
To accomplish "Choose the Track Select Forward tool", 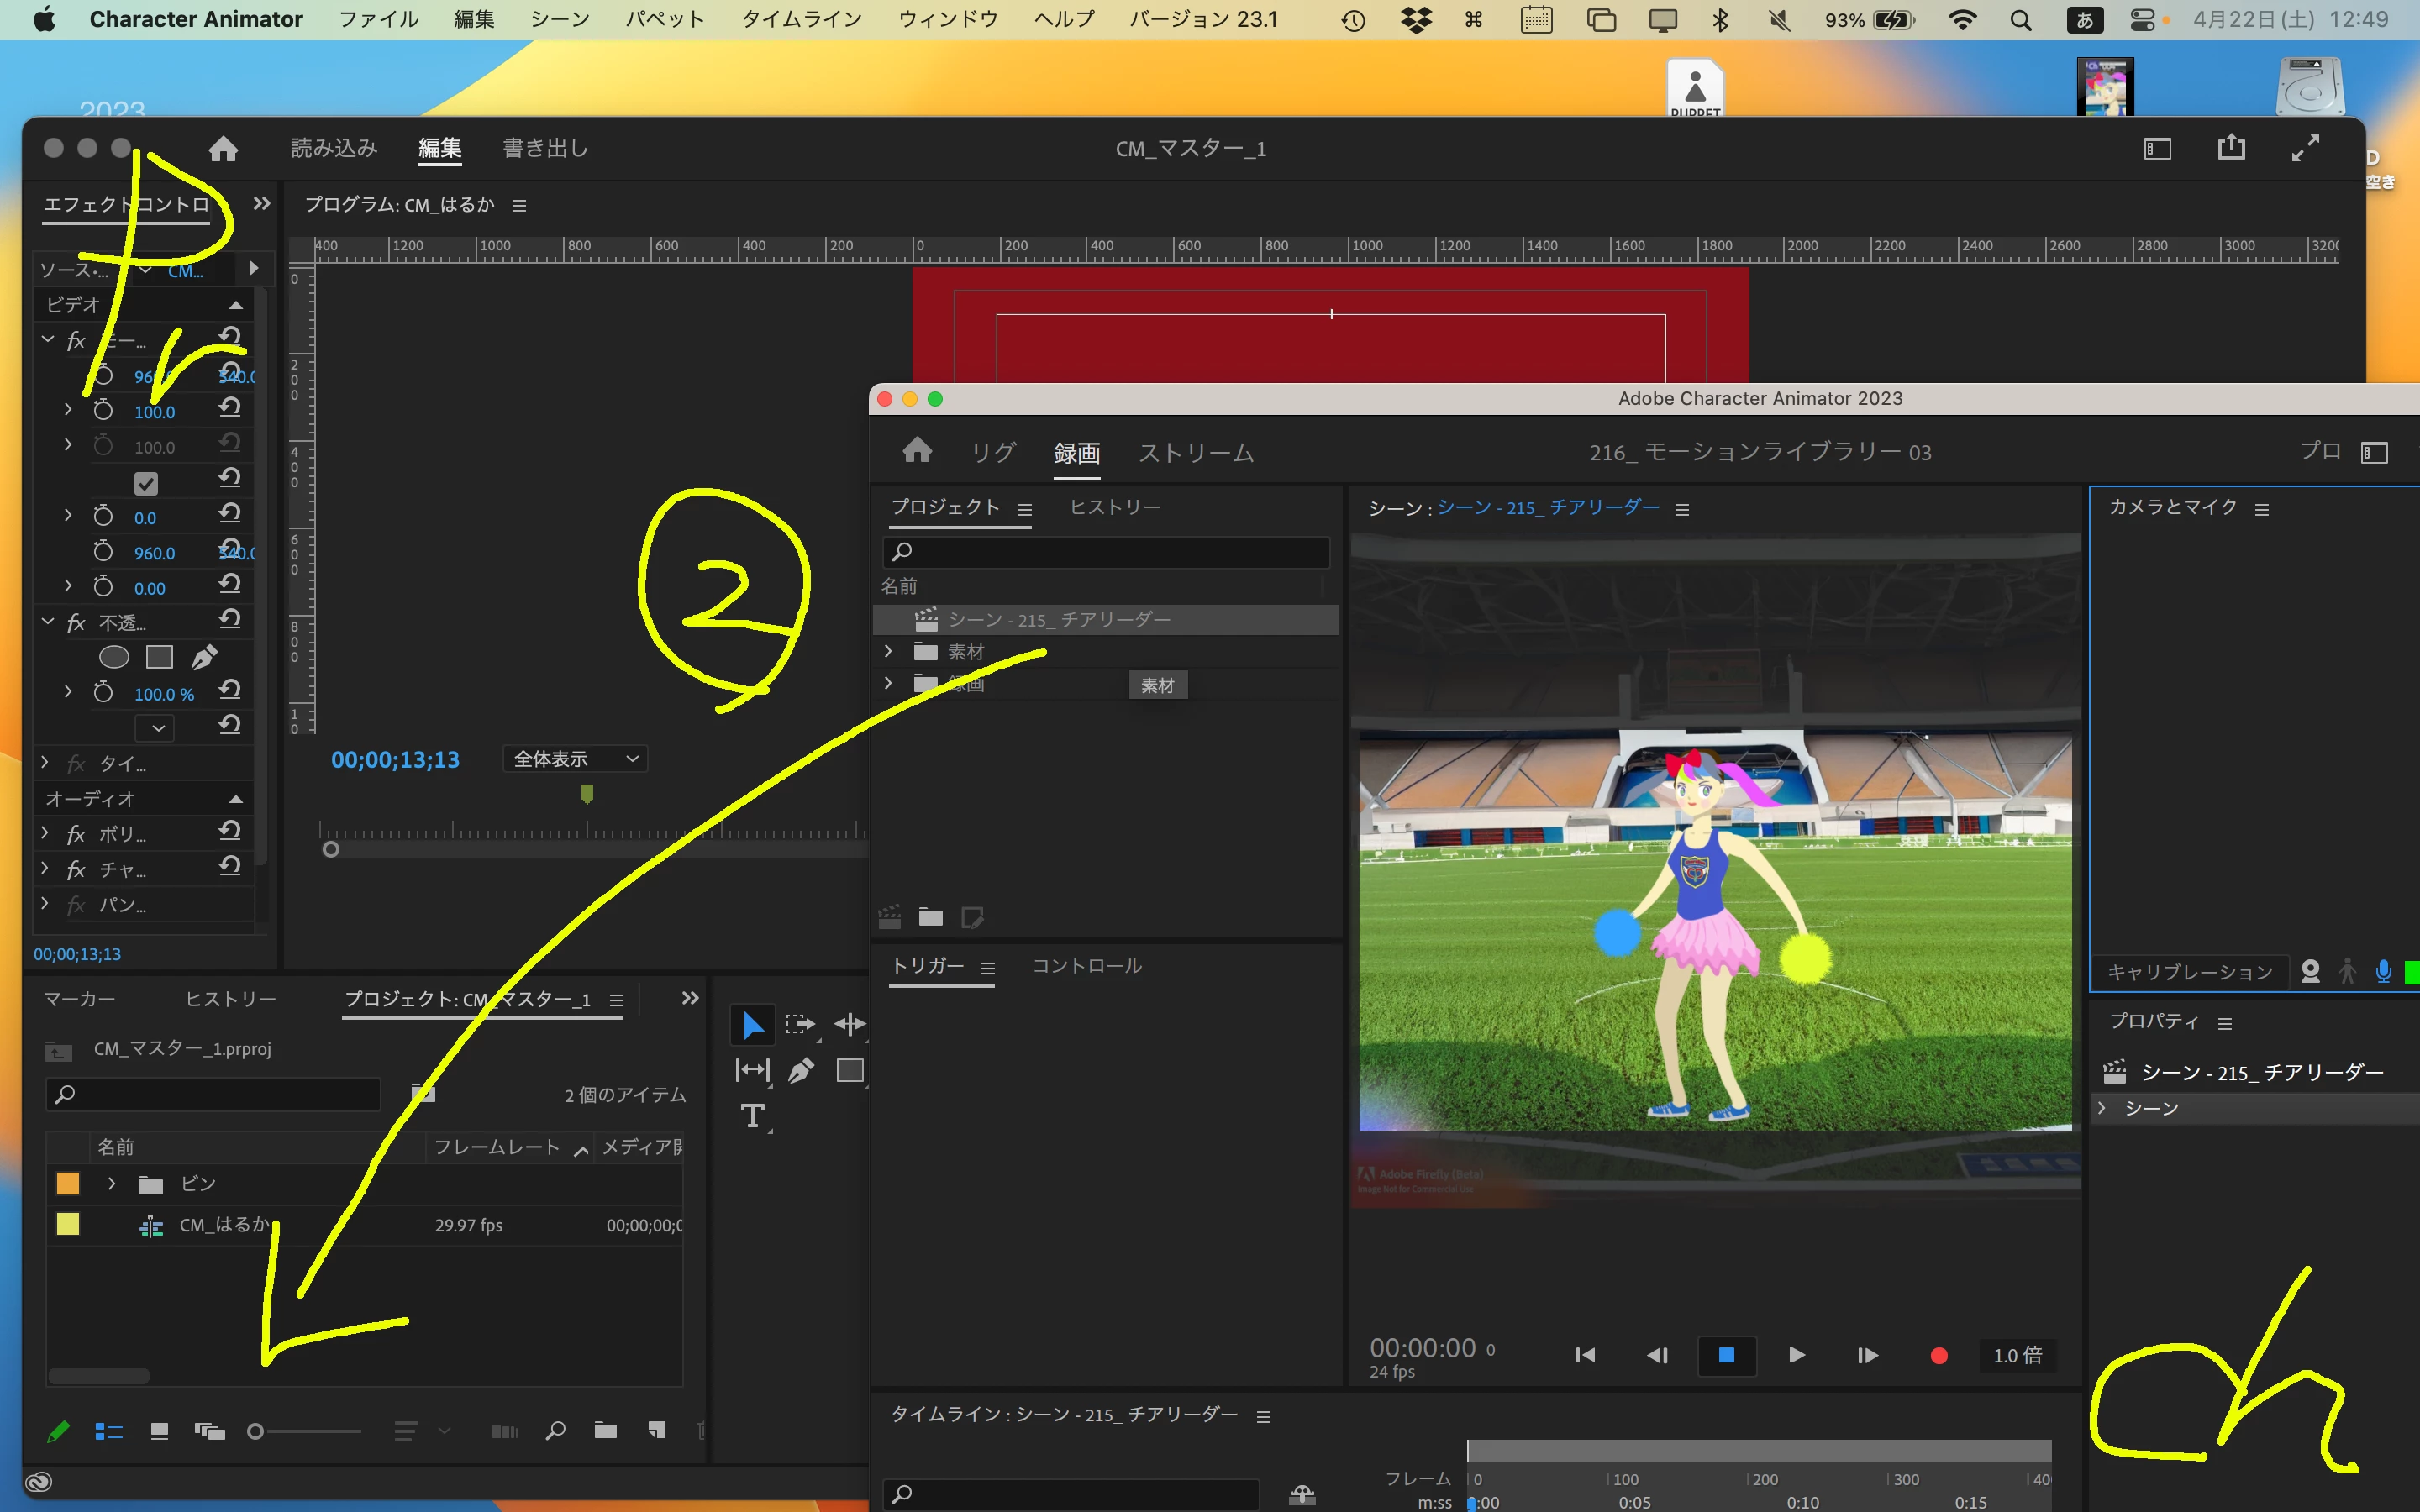I will click(801, 1025).
